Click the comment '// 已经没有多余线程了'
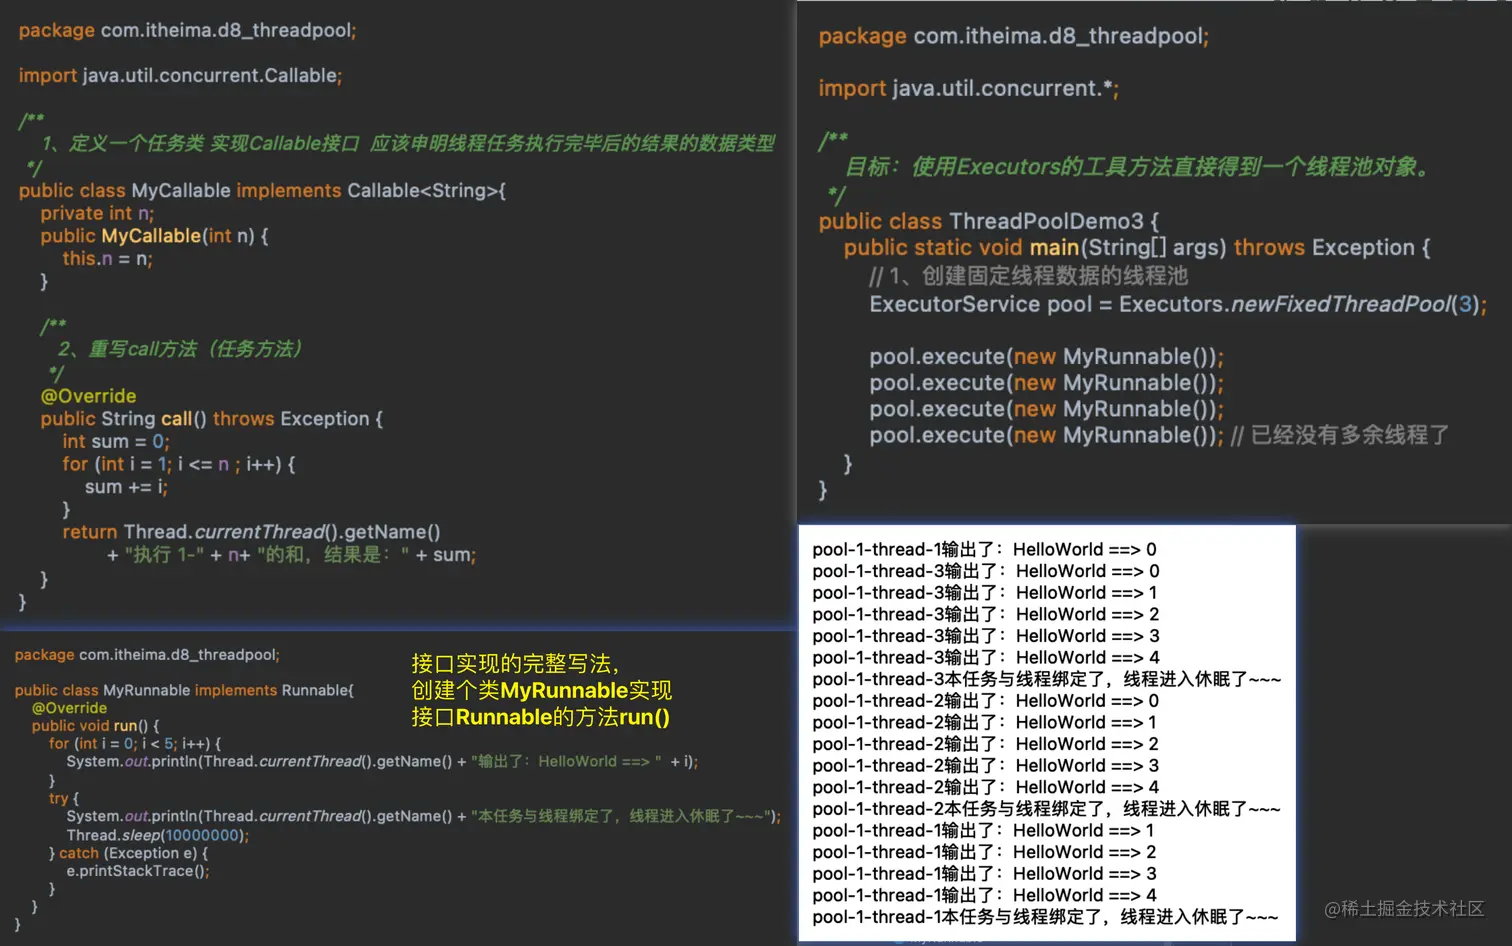 pos(1340,435)
